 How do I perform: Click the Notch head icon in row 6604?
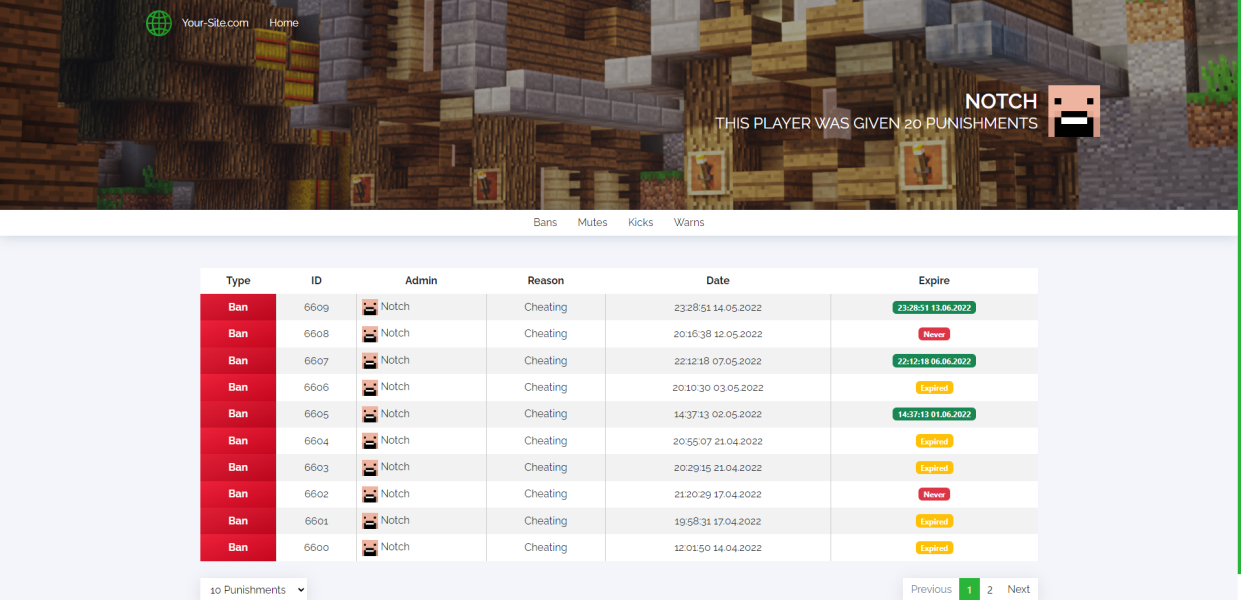[370, 441]
